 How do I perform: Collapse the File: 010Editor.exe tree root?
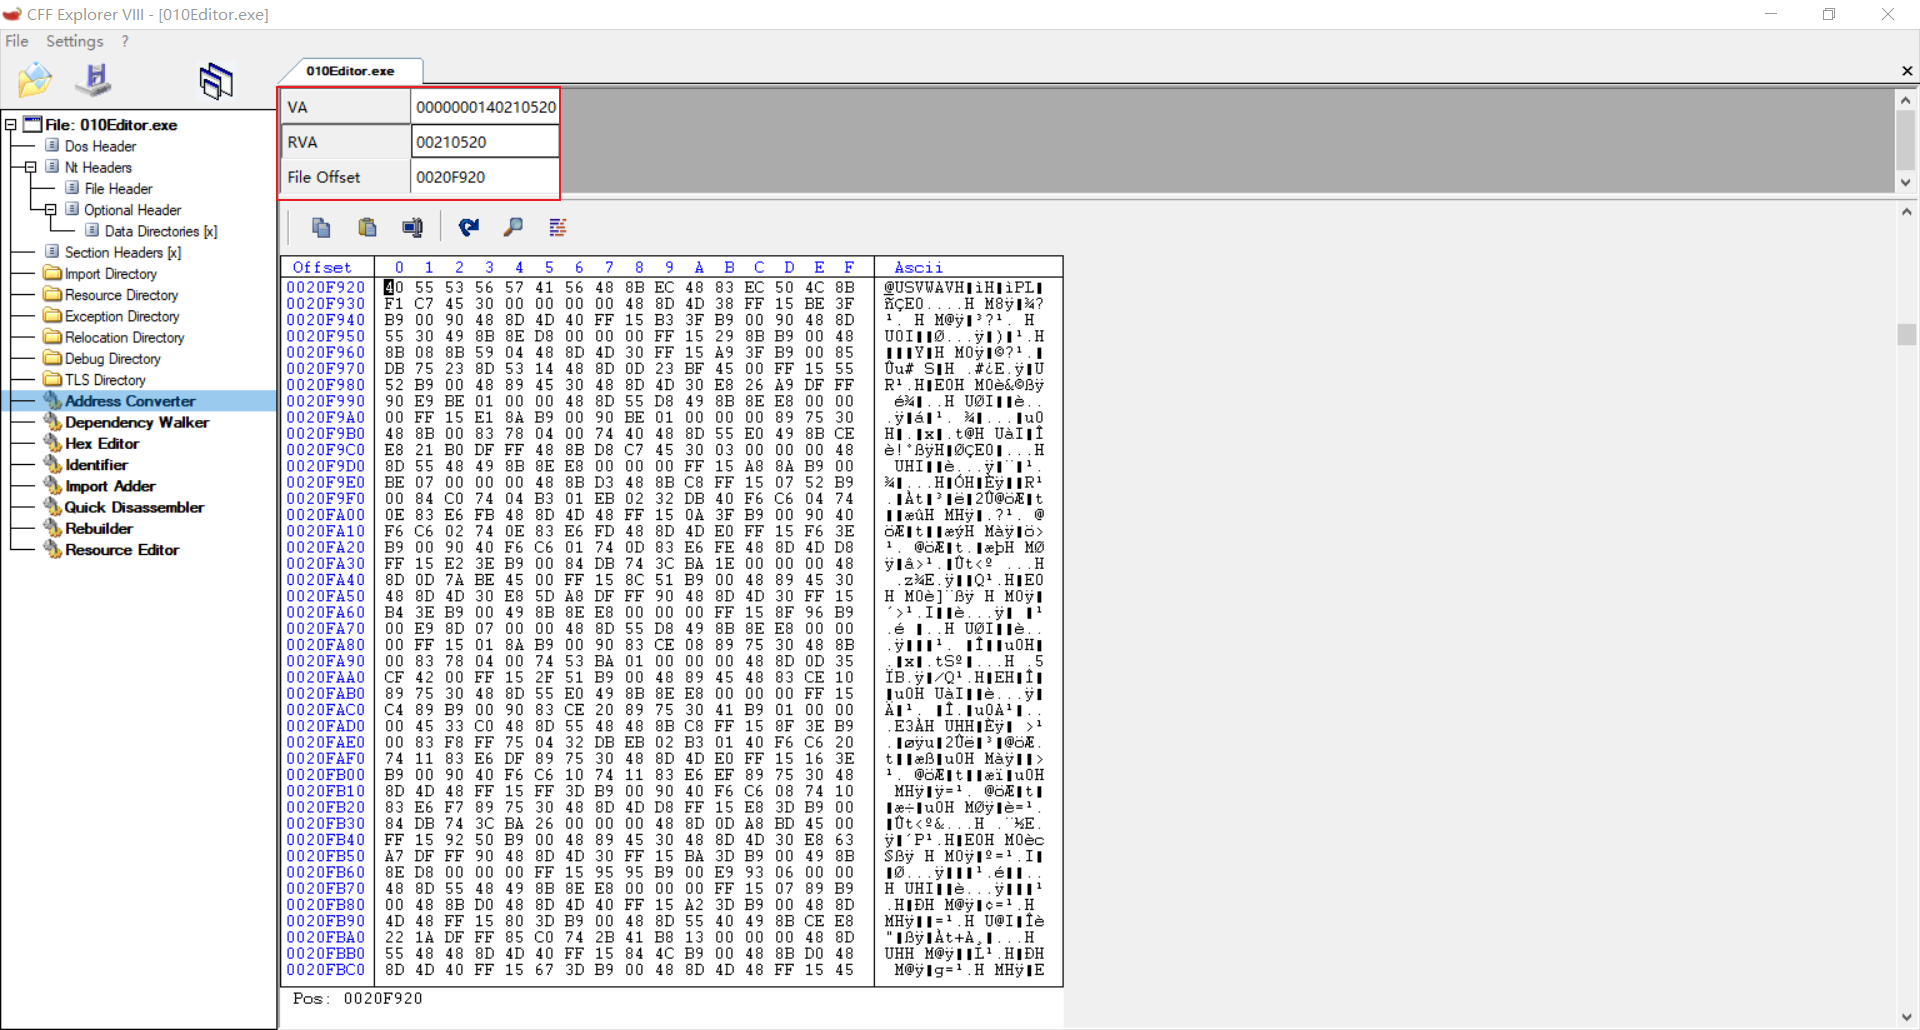point(11,125)
